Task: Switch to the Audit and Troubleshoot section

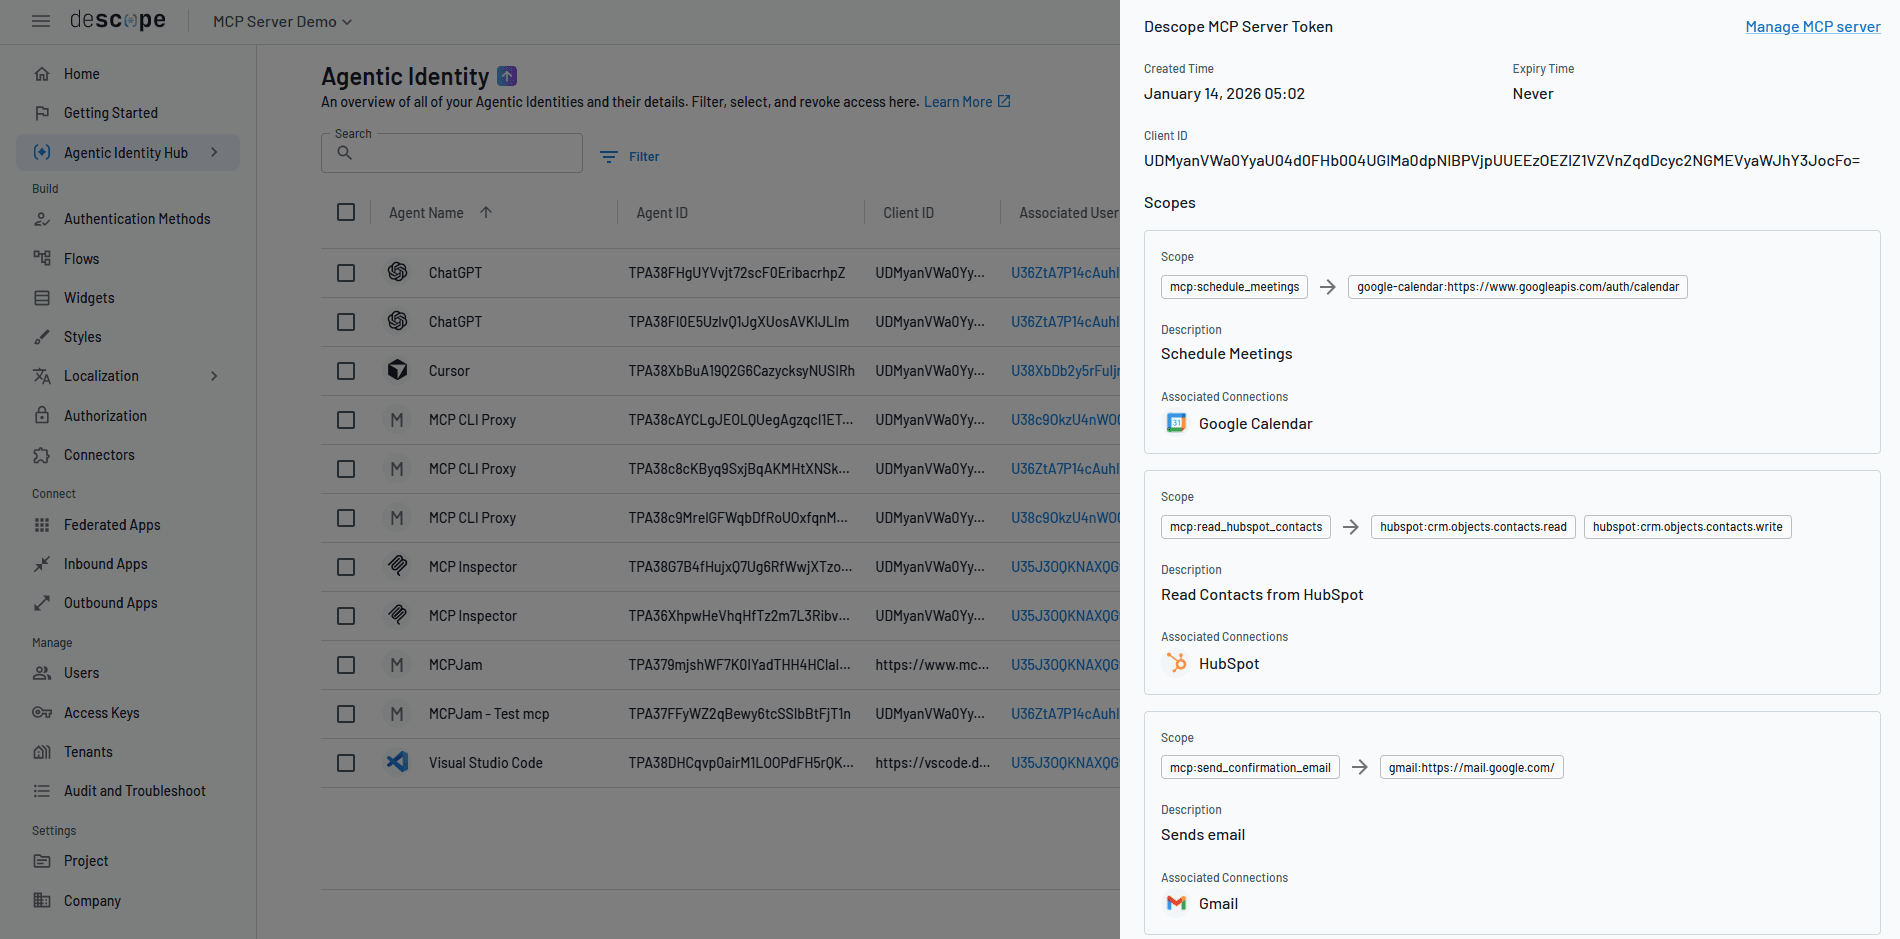Action: (x=136, y=790)
